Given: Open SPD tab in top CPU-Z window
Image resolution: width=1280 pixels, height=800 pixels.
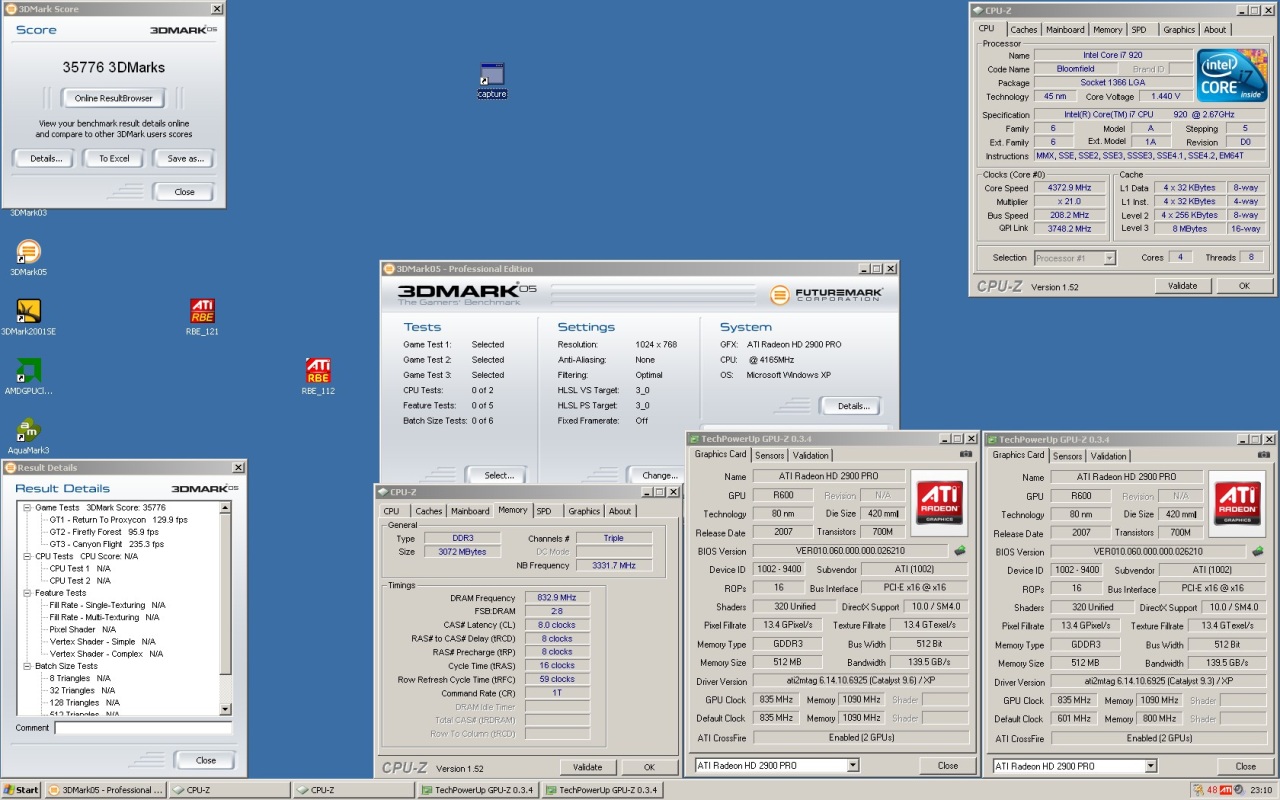Looking at the screenshot, I should pyautogui.click(x=1139, y=30).
